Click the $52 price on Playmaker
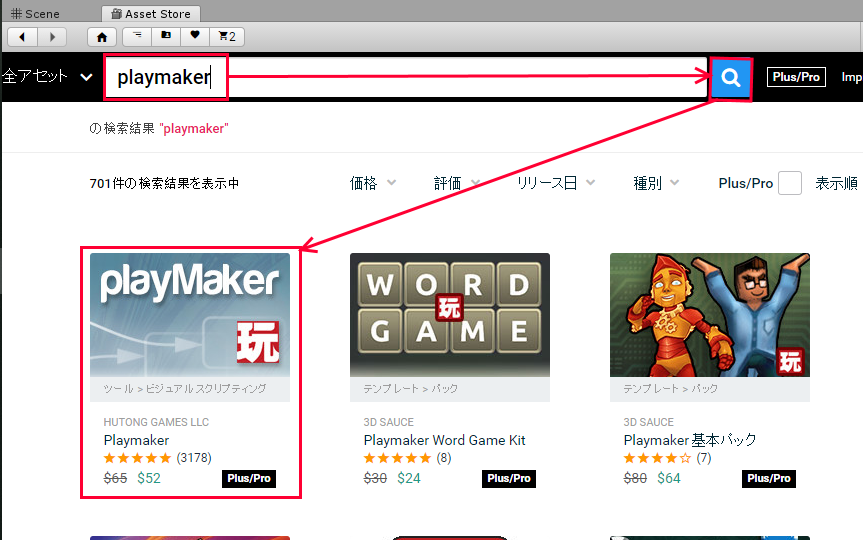The image size is (863, 540). [149, 478]
